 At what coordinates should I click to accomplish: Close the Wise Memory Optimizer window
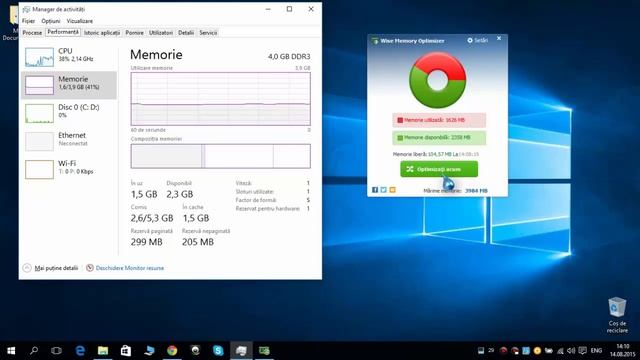coord(499,38)
